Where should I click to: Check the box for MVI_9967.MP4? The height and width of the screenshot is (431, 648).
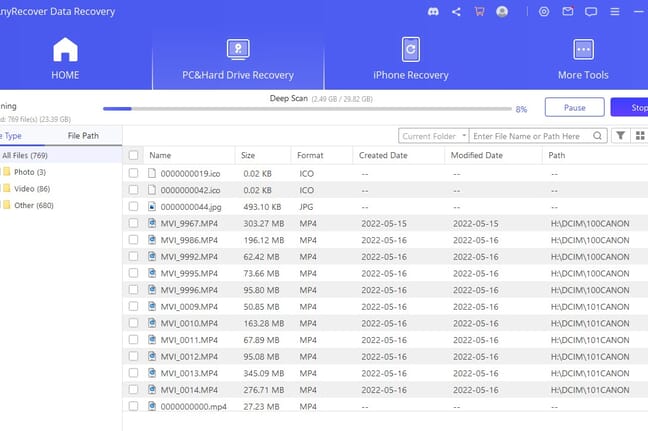[x=133, y=223]
